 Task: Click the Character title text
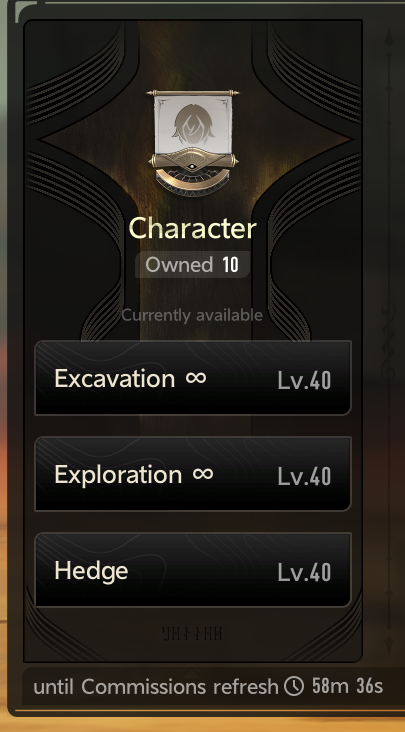[x=192, y=229]
